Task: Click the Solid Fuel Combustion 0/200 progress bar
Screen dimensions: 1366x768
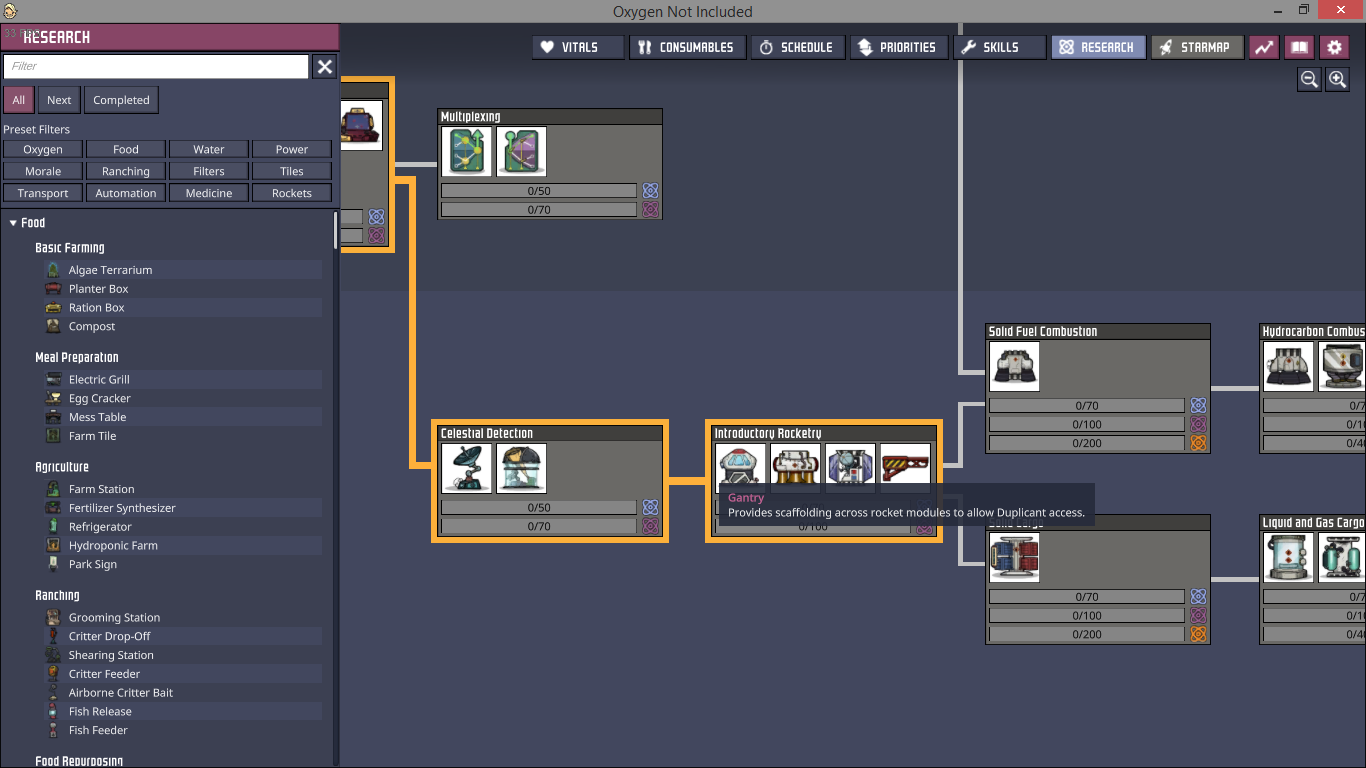Action: click(1087, 444)
